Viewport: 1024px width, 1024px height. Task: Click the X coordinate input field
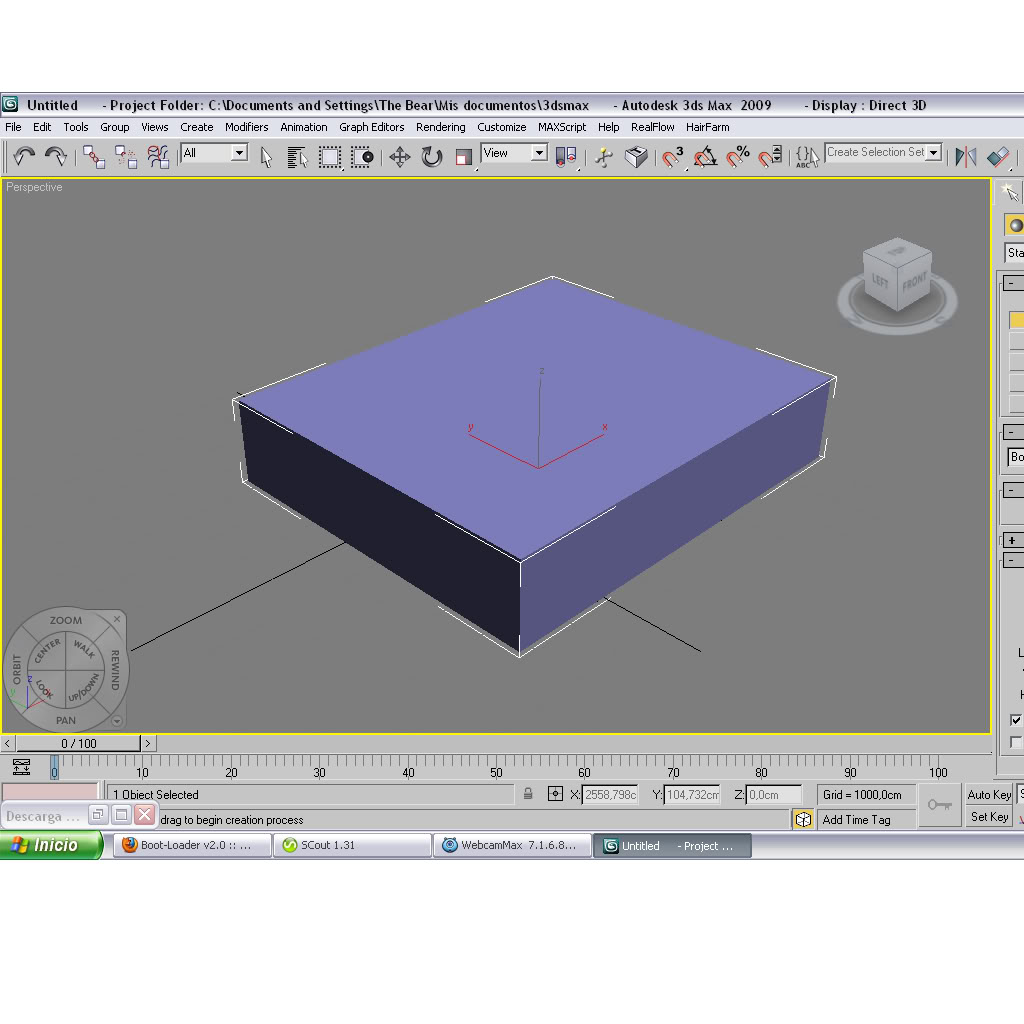click(609, 795)
